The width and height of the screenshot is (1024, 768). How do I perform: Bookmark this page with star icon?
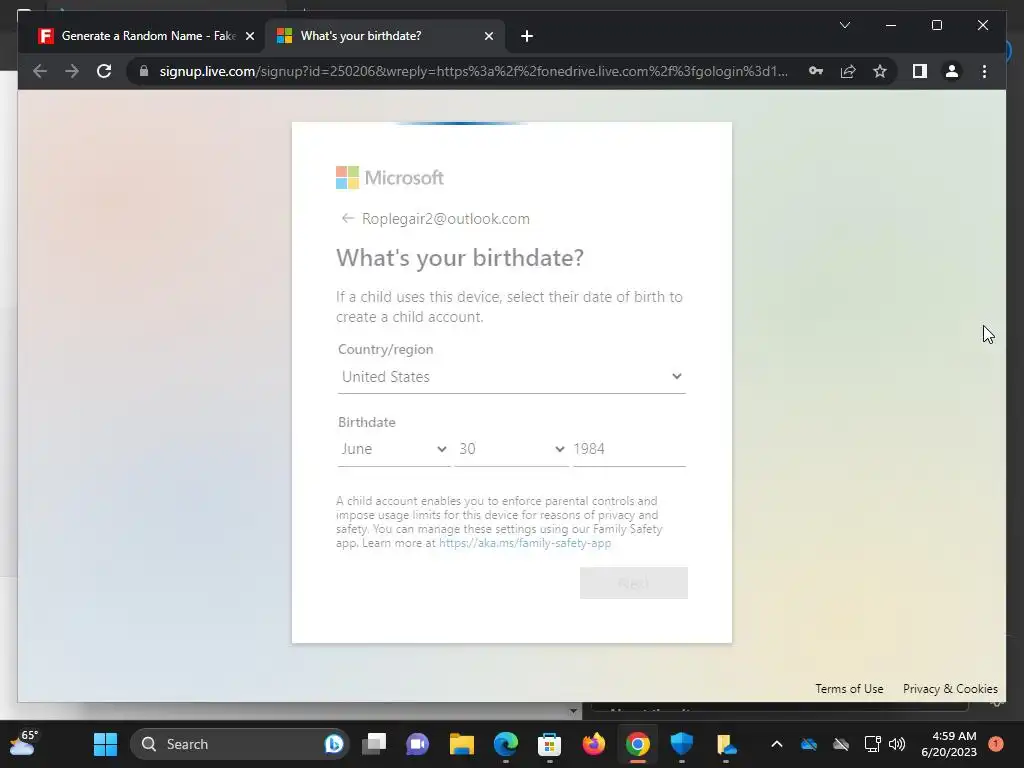pos(880,71)
